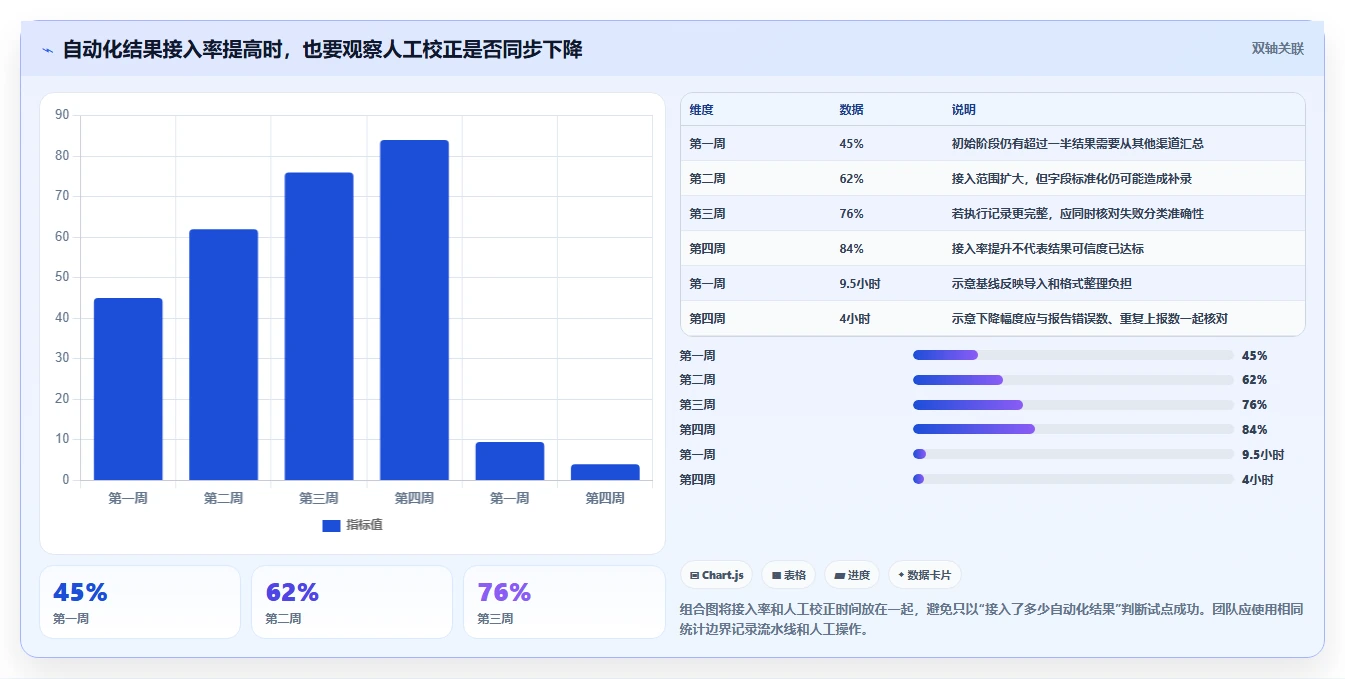
Task: Click the y-axis label 50
Action: click(x=62, y=277)
